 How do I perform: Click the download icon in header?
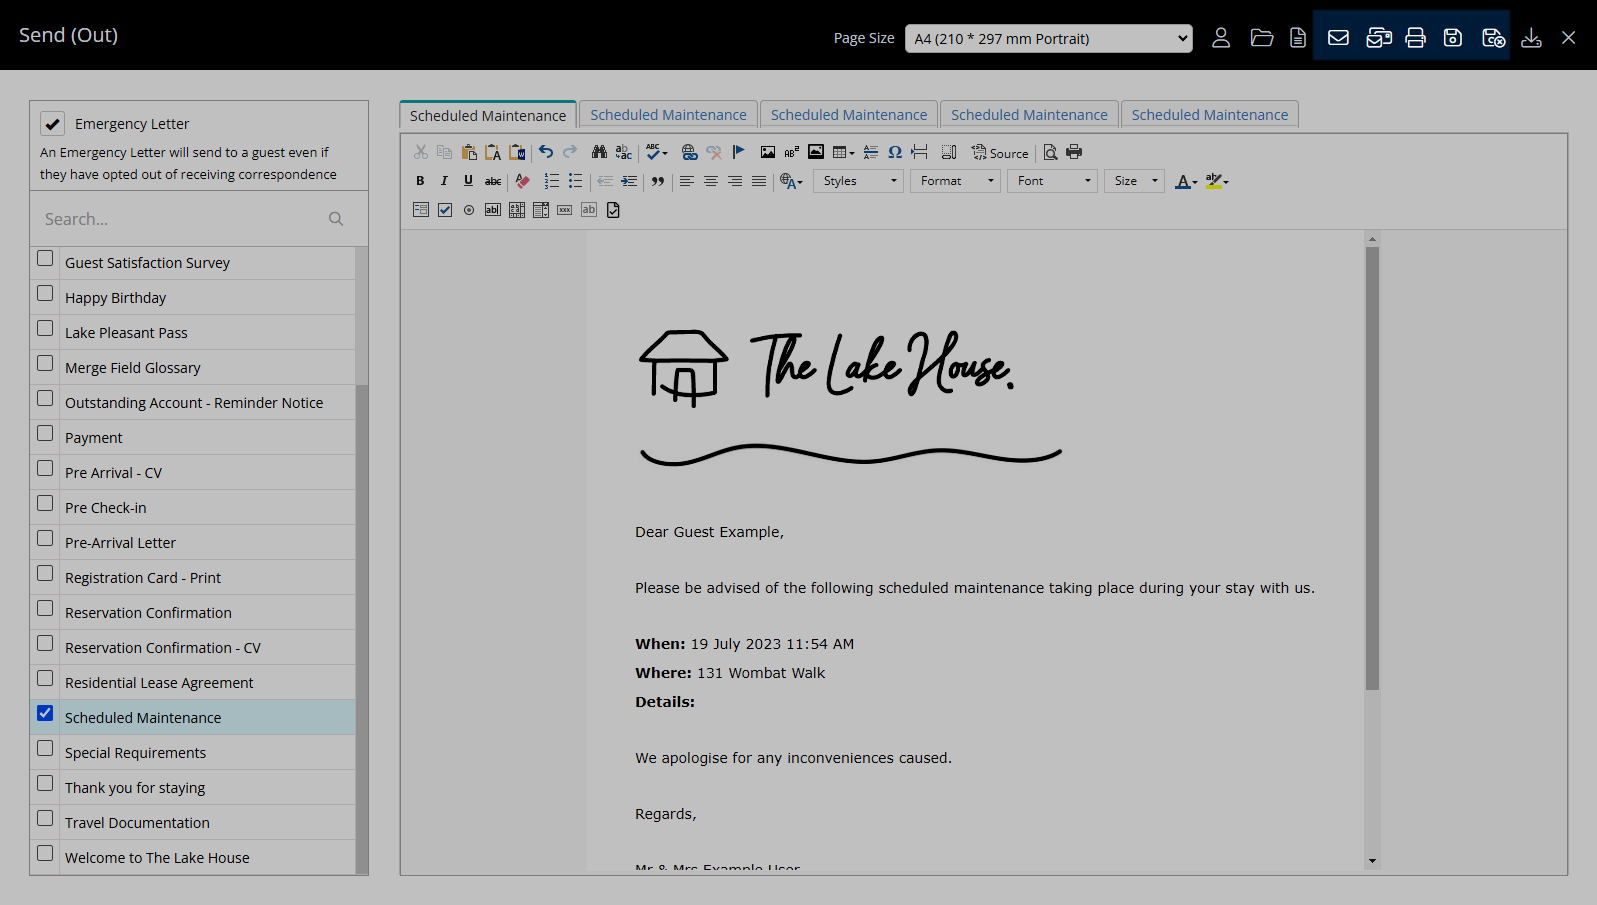click(1531, 38)
